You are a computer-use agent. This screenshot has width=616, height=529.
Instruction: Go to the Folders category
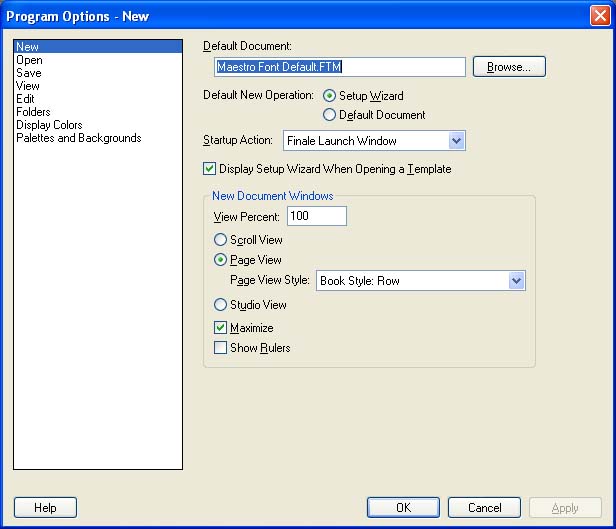point(33,112)
